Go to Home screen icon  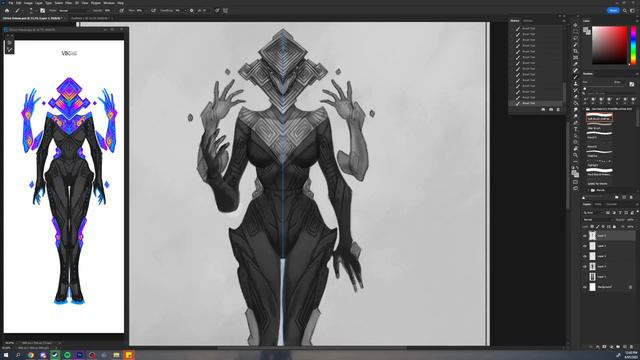click(7, 11)
